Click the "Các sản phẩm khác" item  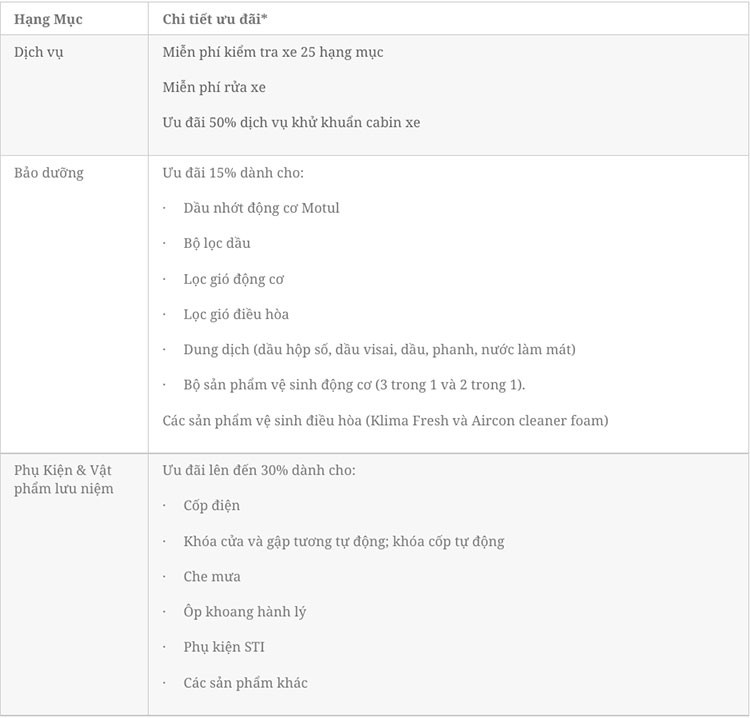point(245,683)
